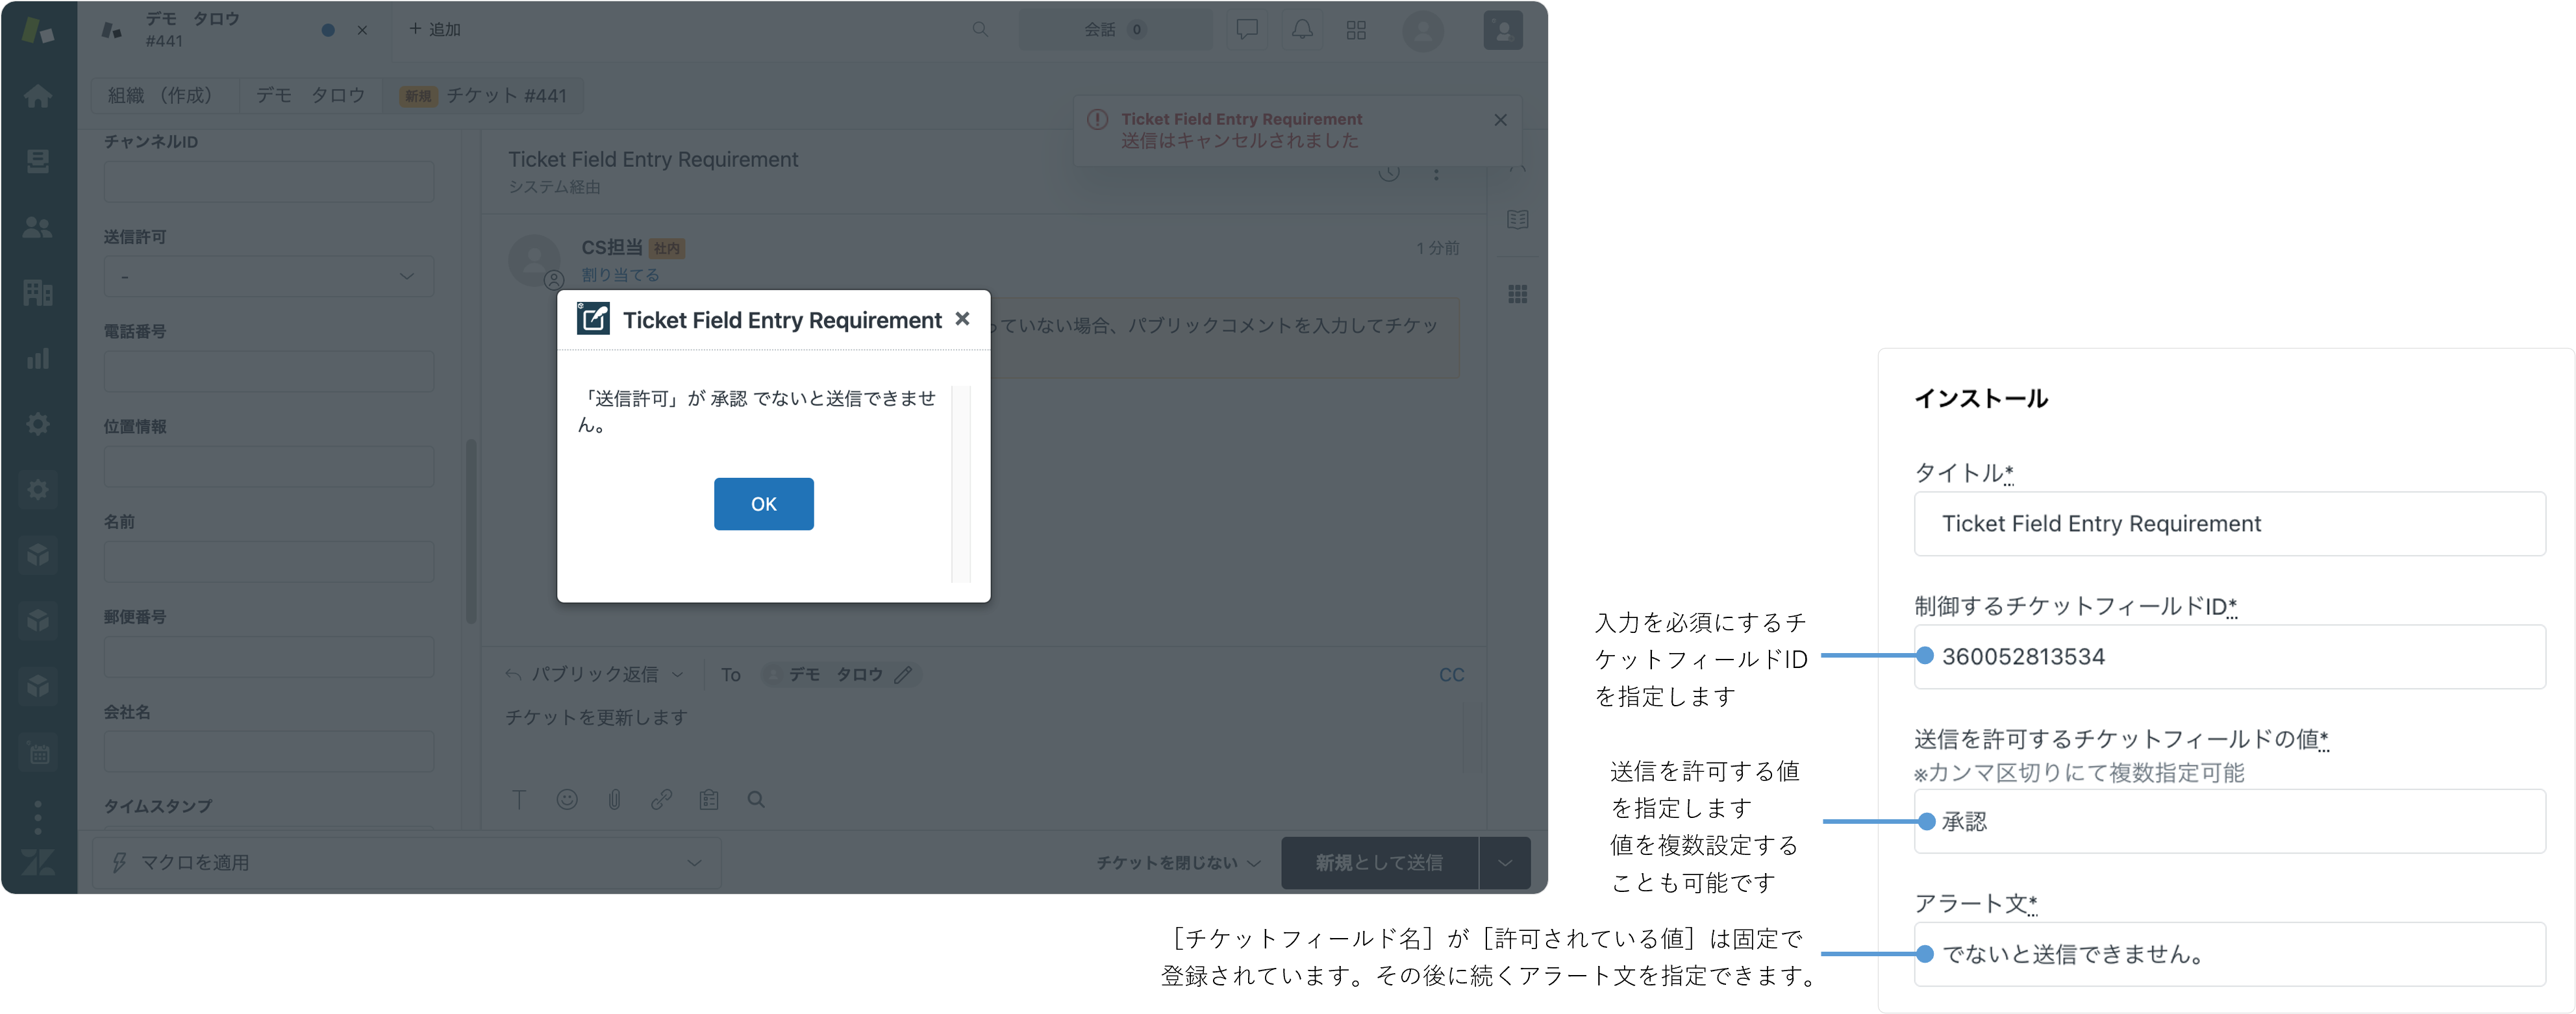2576x1014 pixels.
Task: Click the alert dialog scrollbar
Action: [961, 484]
